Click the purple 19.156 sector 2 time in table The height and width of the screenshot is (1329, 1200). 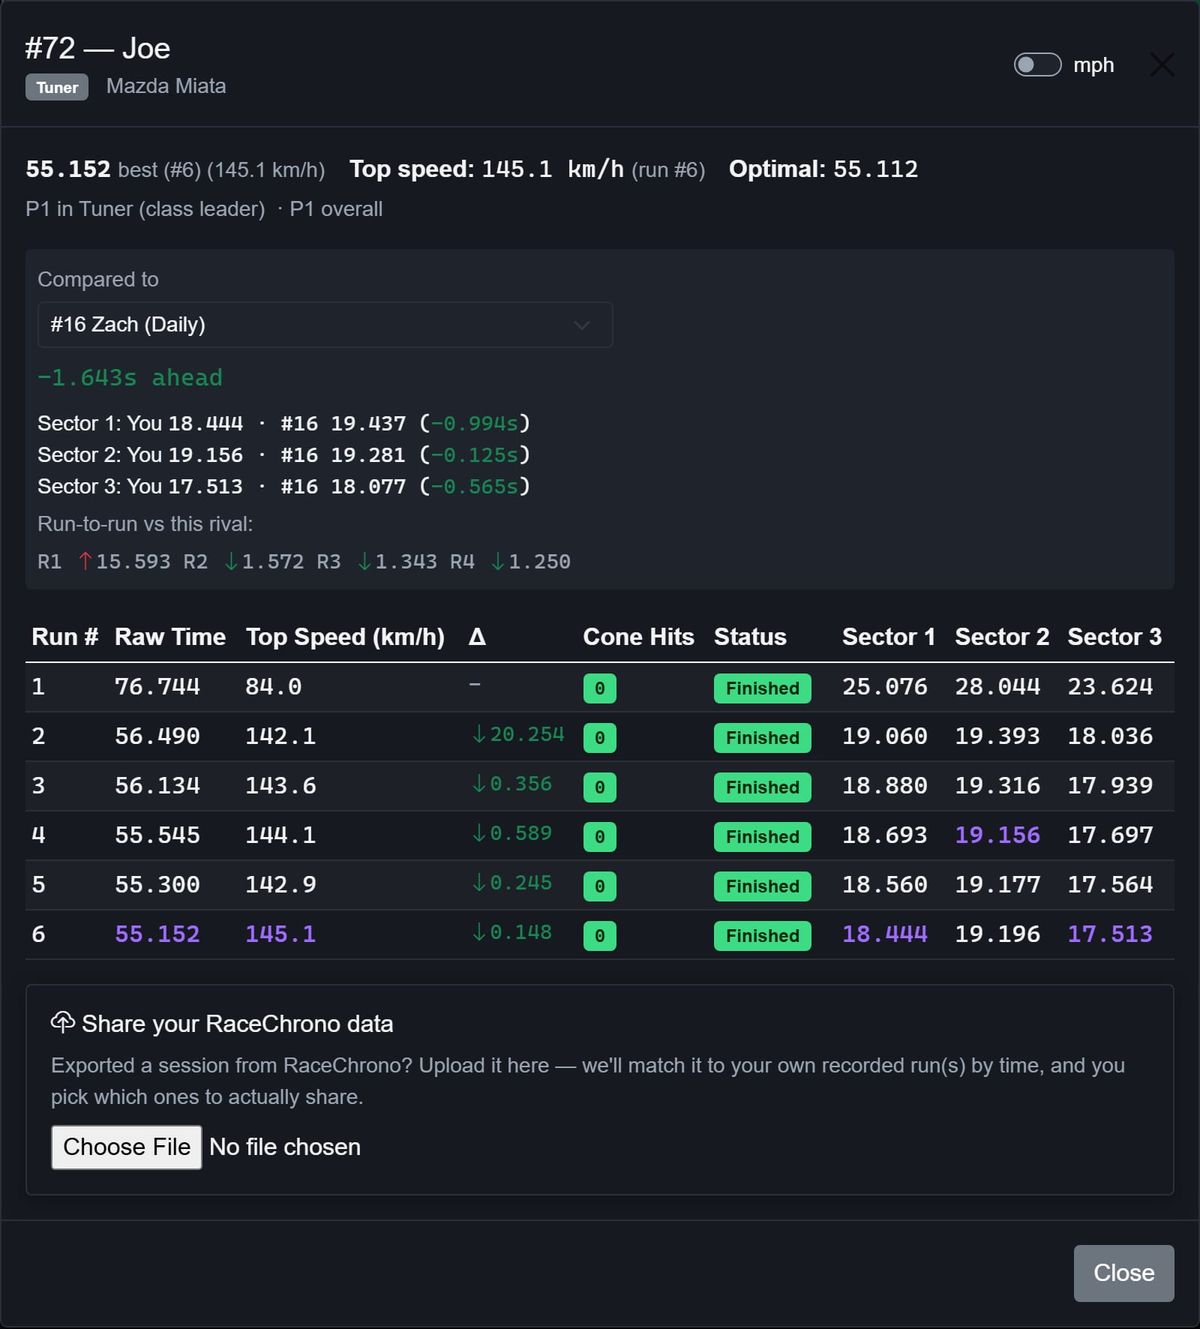tap(998, 835)
